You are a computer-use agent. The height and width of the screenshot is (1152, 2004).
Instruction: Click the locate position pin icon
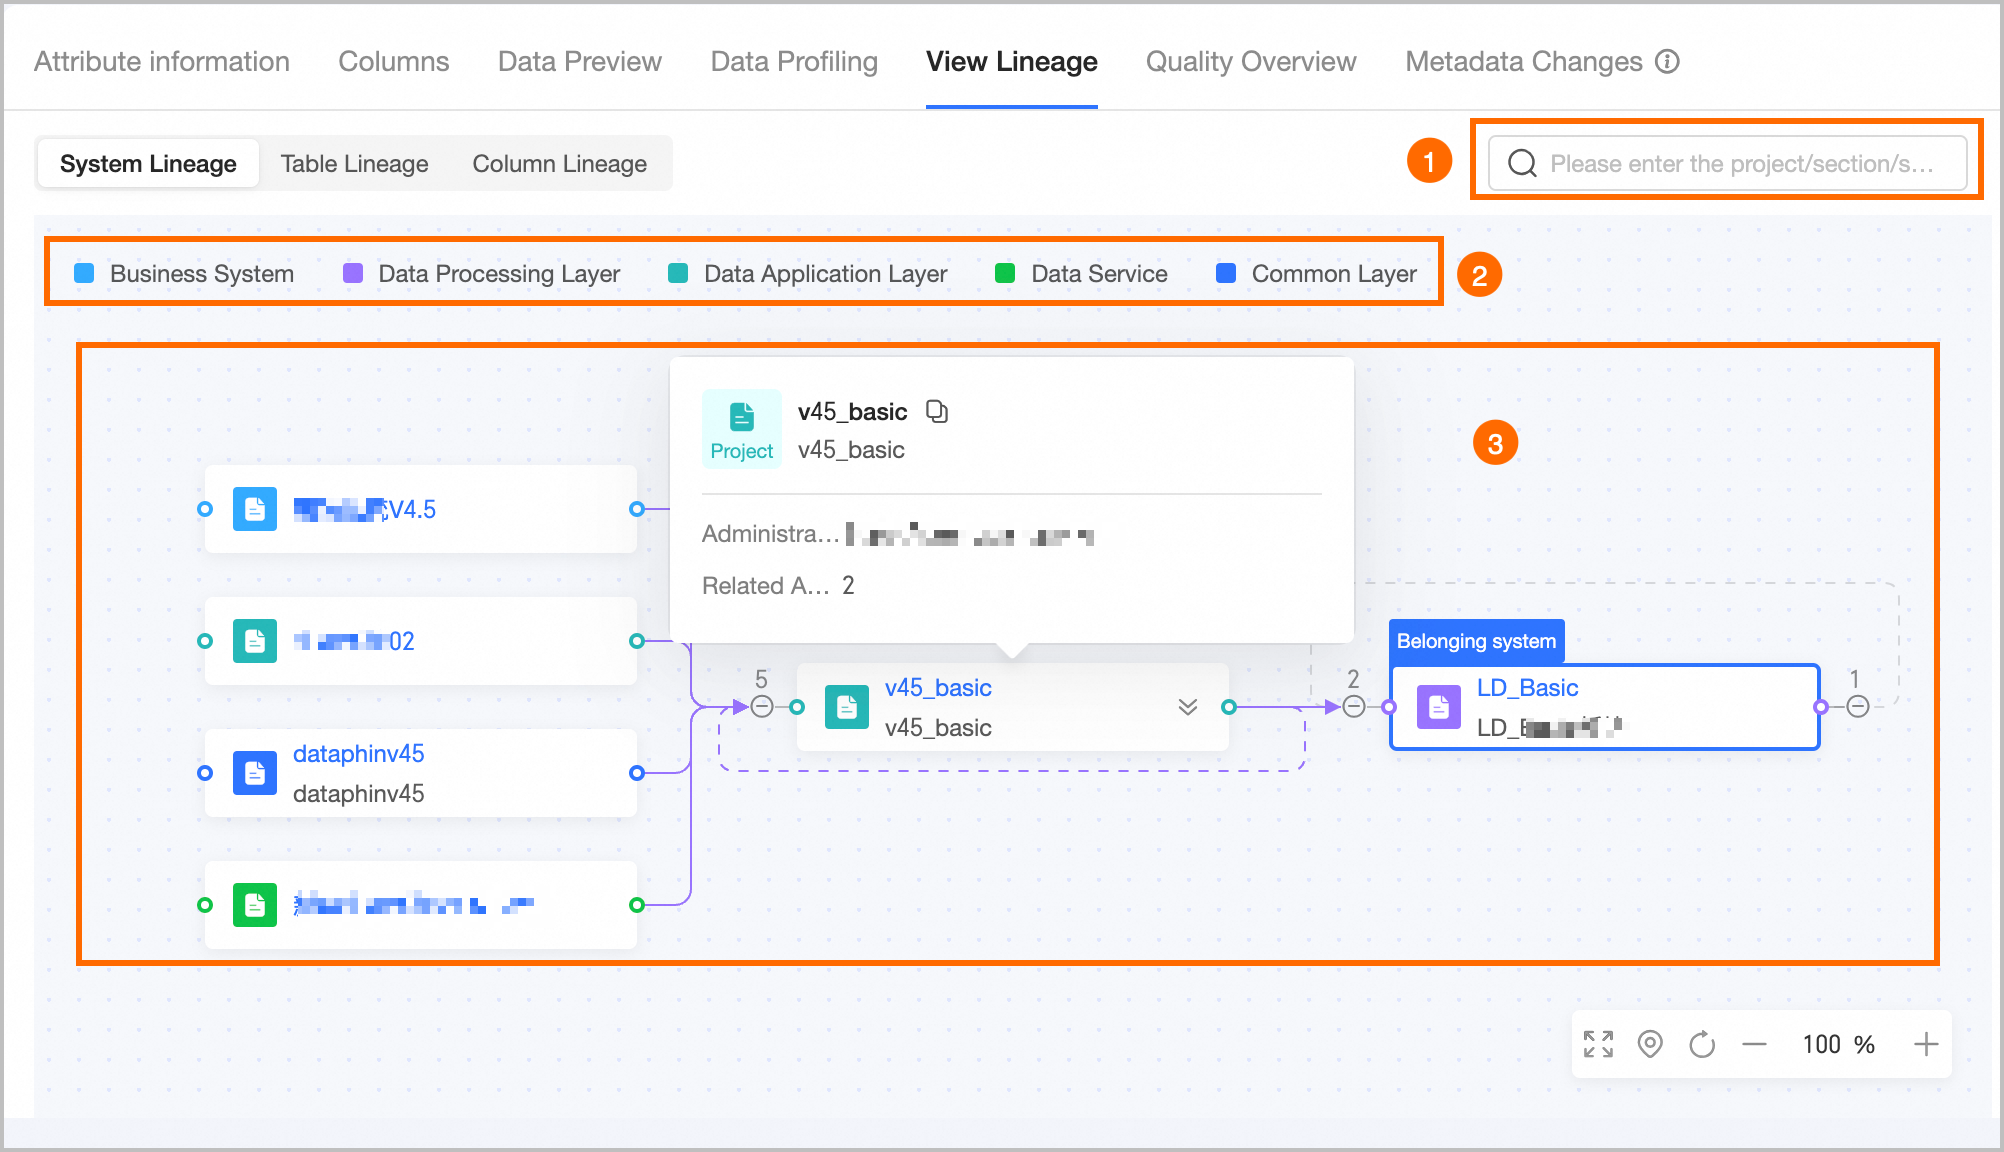tap(1650, 1044)
